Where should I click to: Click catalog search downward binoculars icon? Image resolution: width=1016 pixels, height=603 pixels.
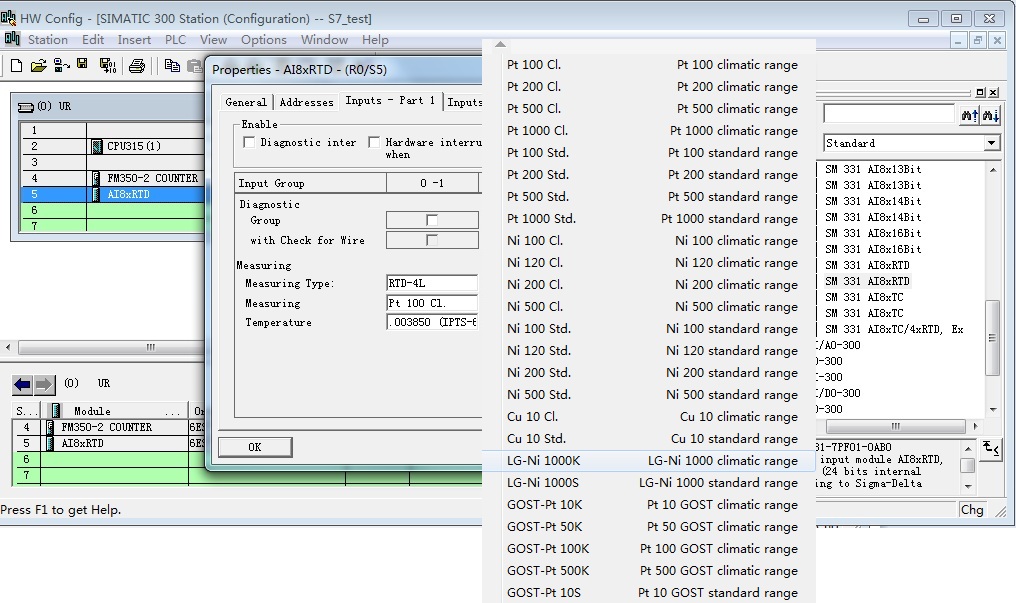point(990,115)
